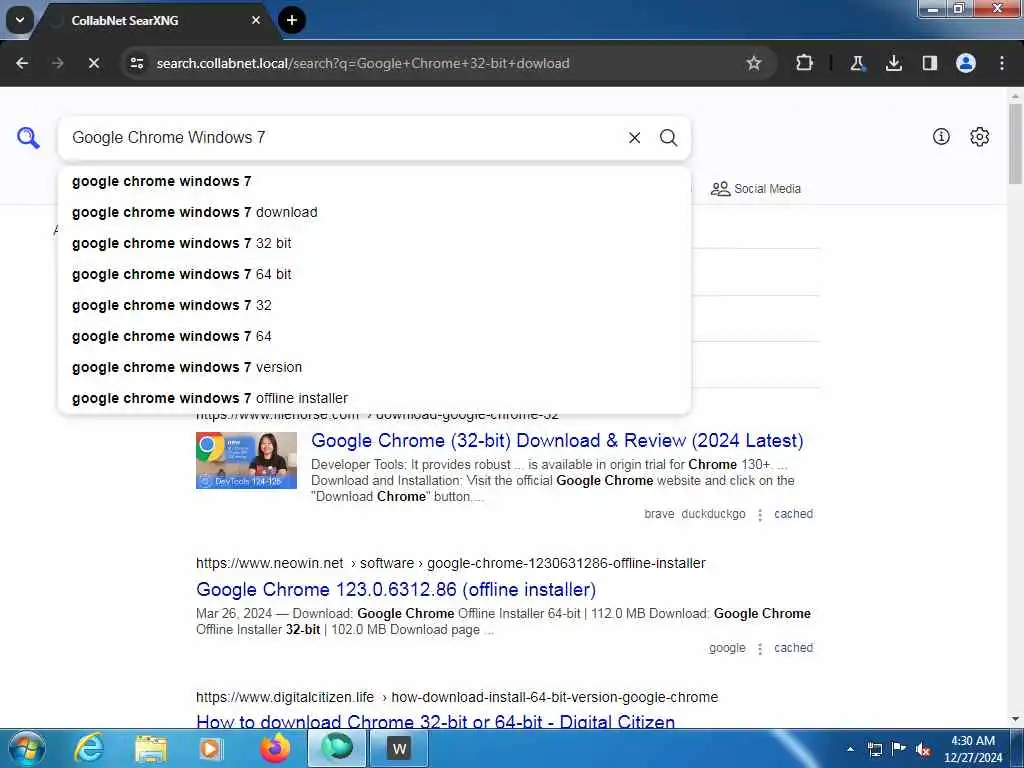Viewport: 1024px width, 768px height.
Task: Open the SearXNG about info icon
Action: pos(940,136)
